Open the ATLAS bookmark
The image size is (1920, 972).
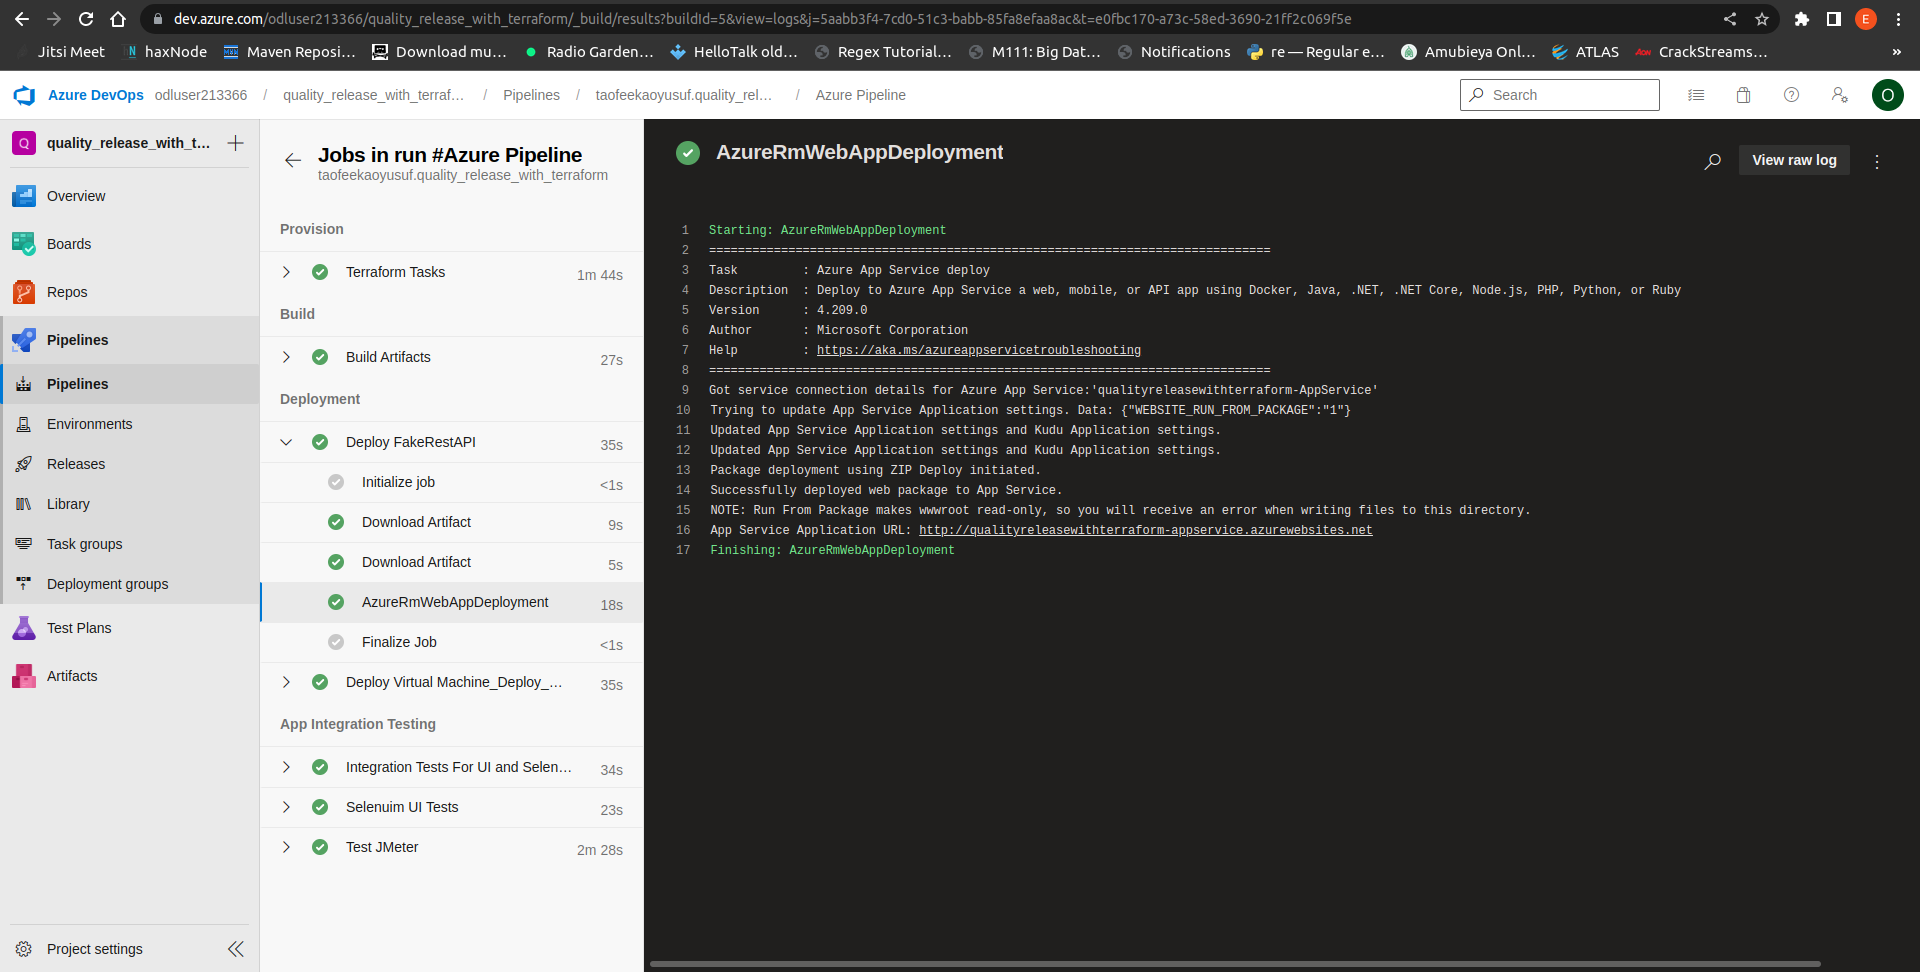coord(1586,52)
